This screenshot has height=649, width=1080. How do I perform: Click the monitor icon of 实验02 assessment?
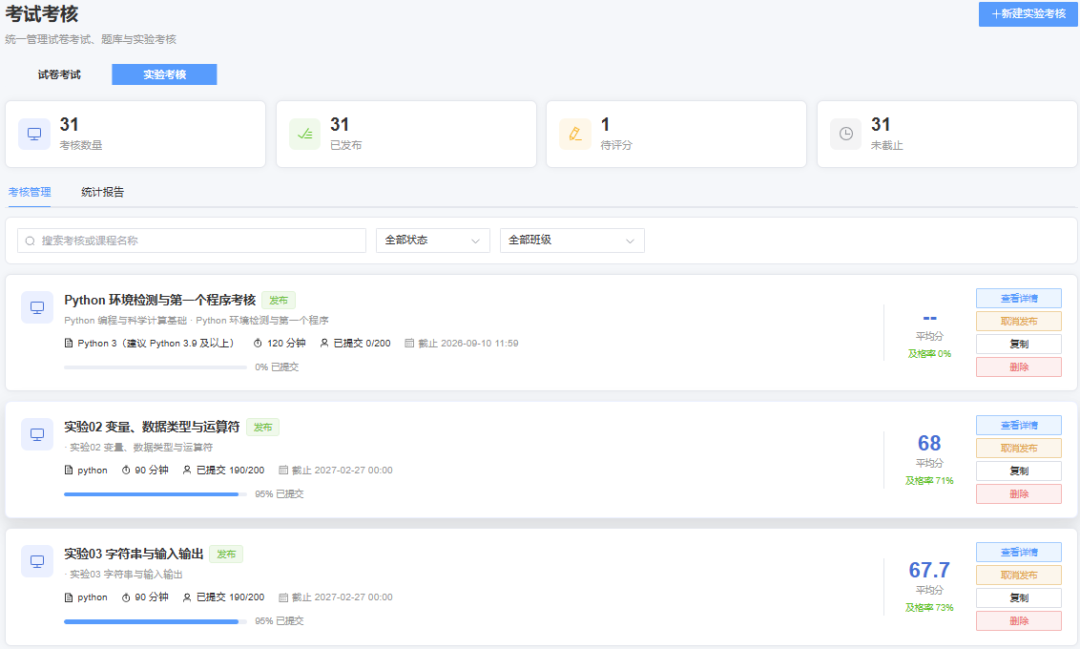click(37, 434)
